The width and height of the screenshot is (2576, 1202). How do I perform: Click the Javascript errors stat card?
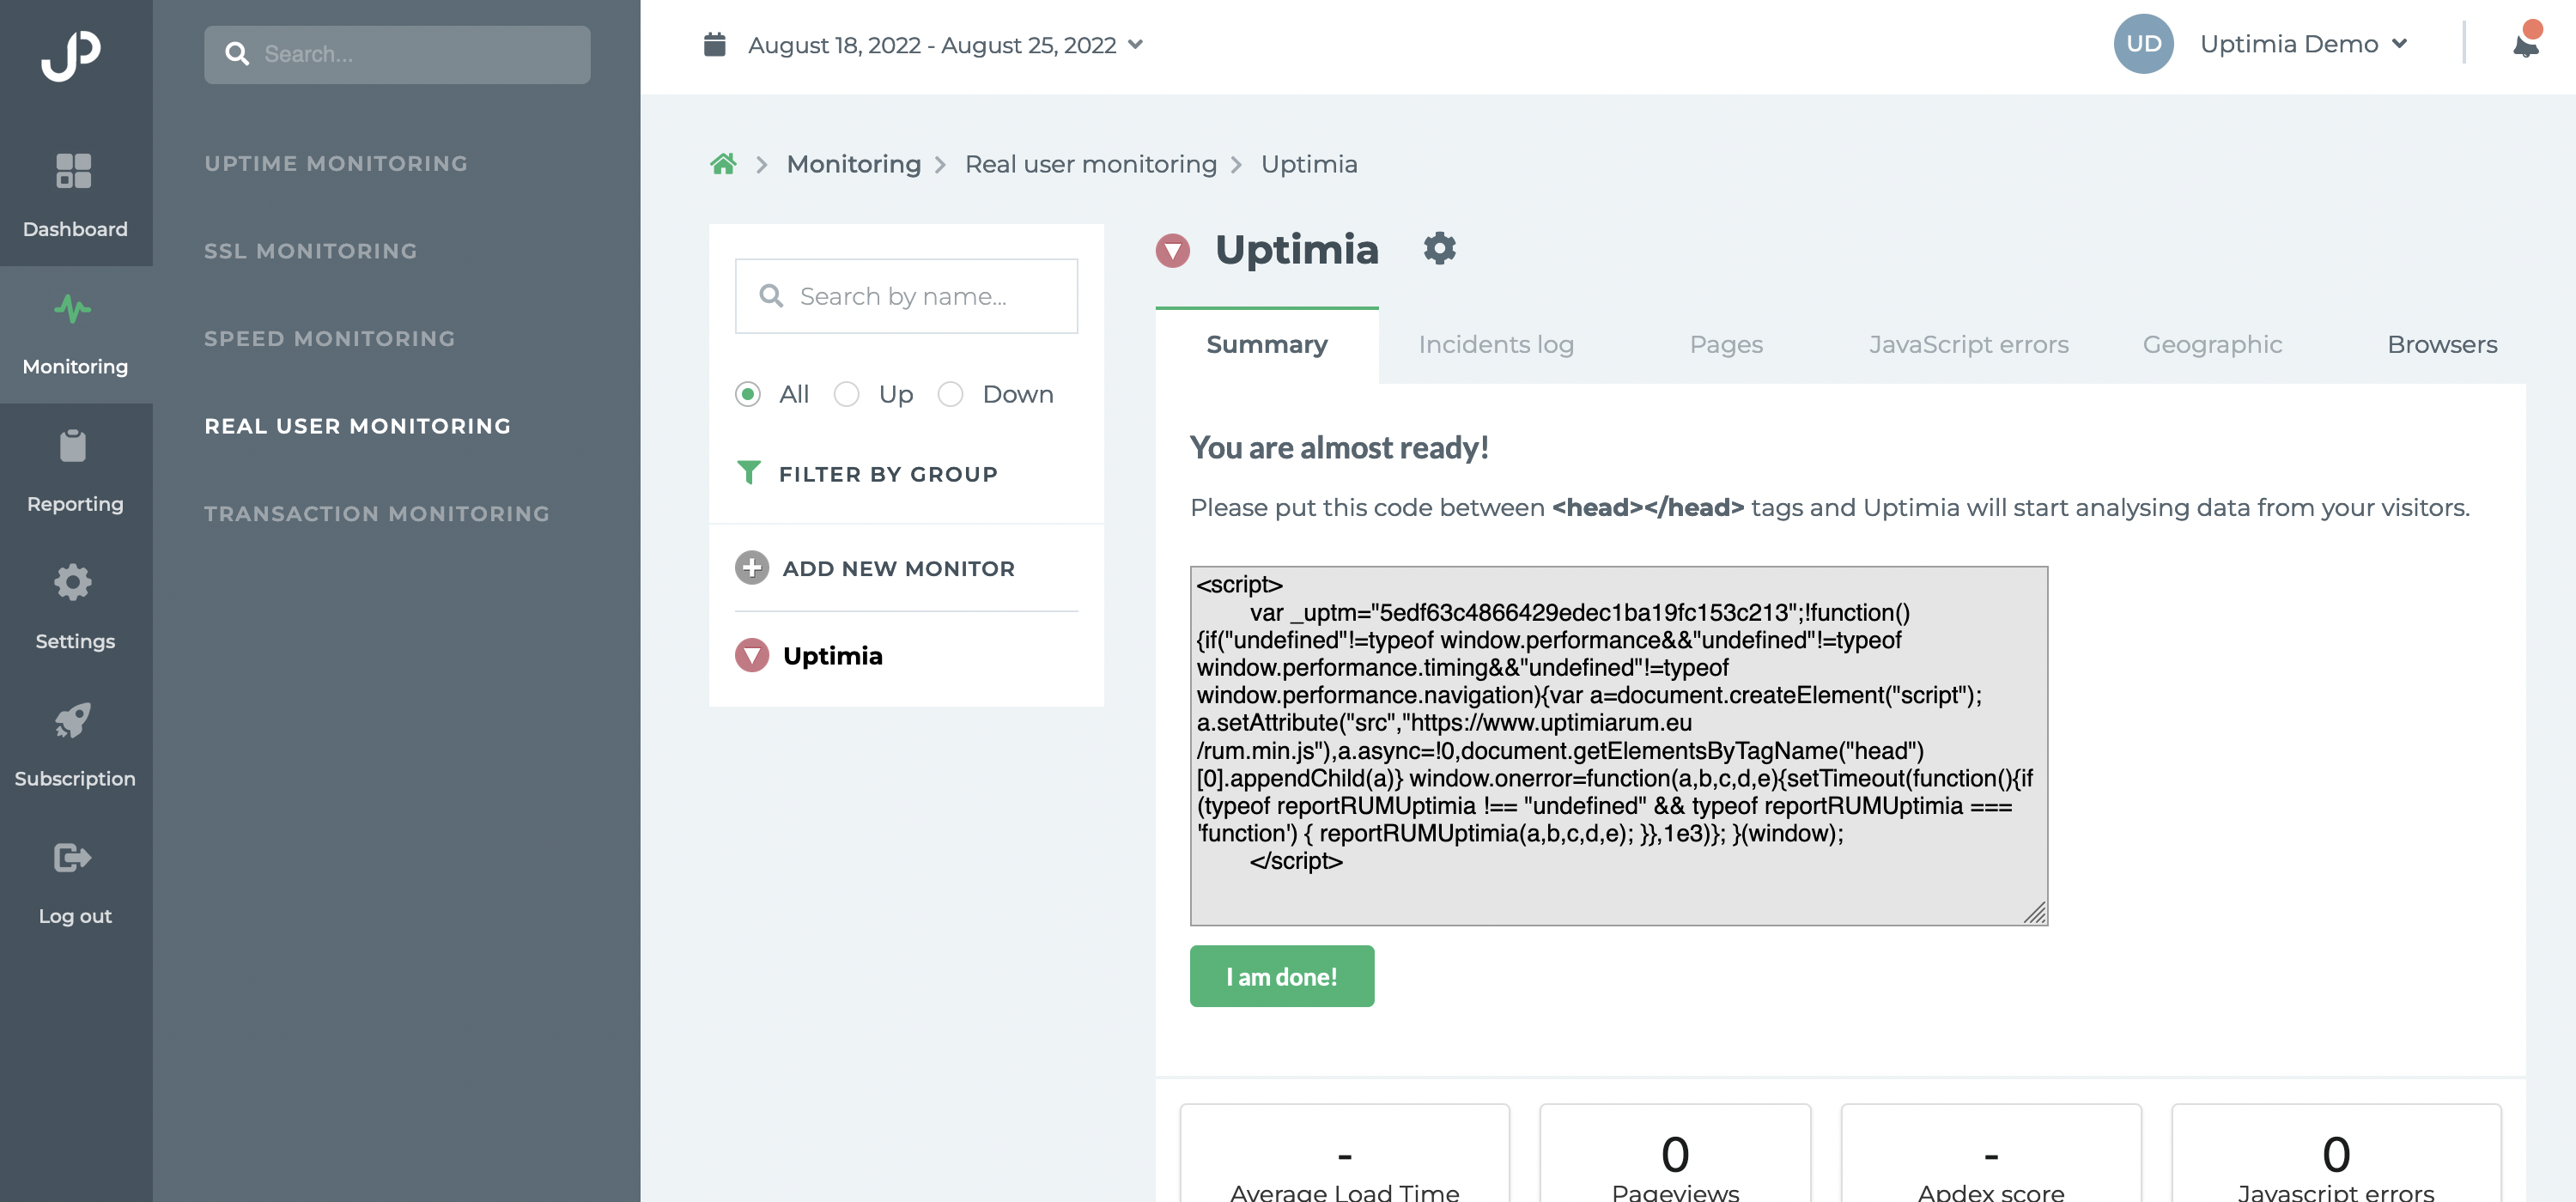2335,1153
